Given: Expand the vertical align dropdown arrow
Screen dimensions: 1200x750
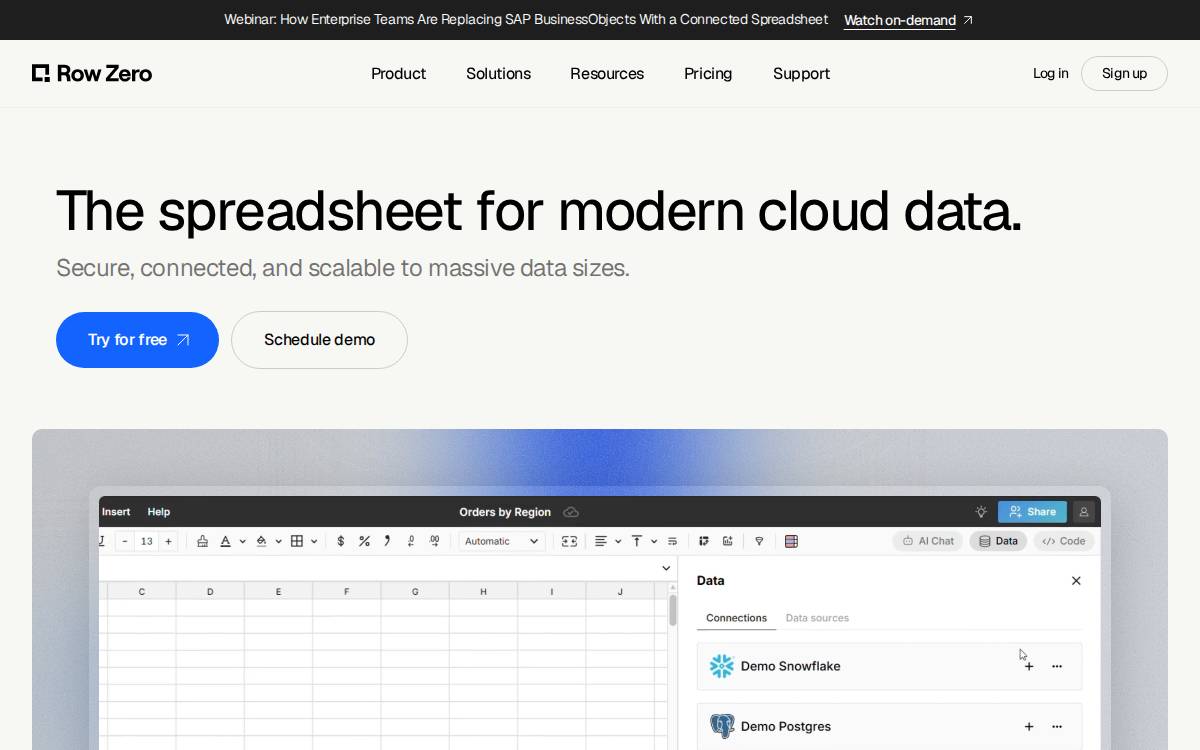Looking at the screenshot, I should point(654,541).
